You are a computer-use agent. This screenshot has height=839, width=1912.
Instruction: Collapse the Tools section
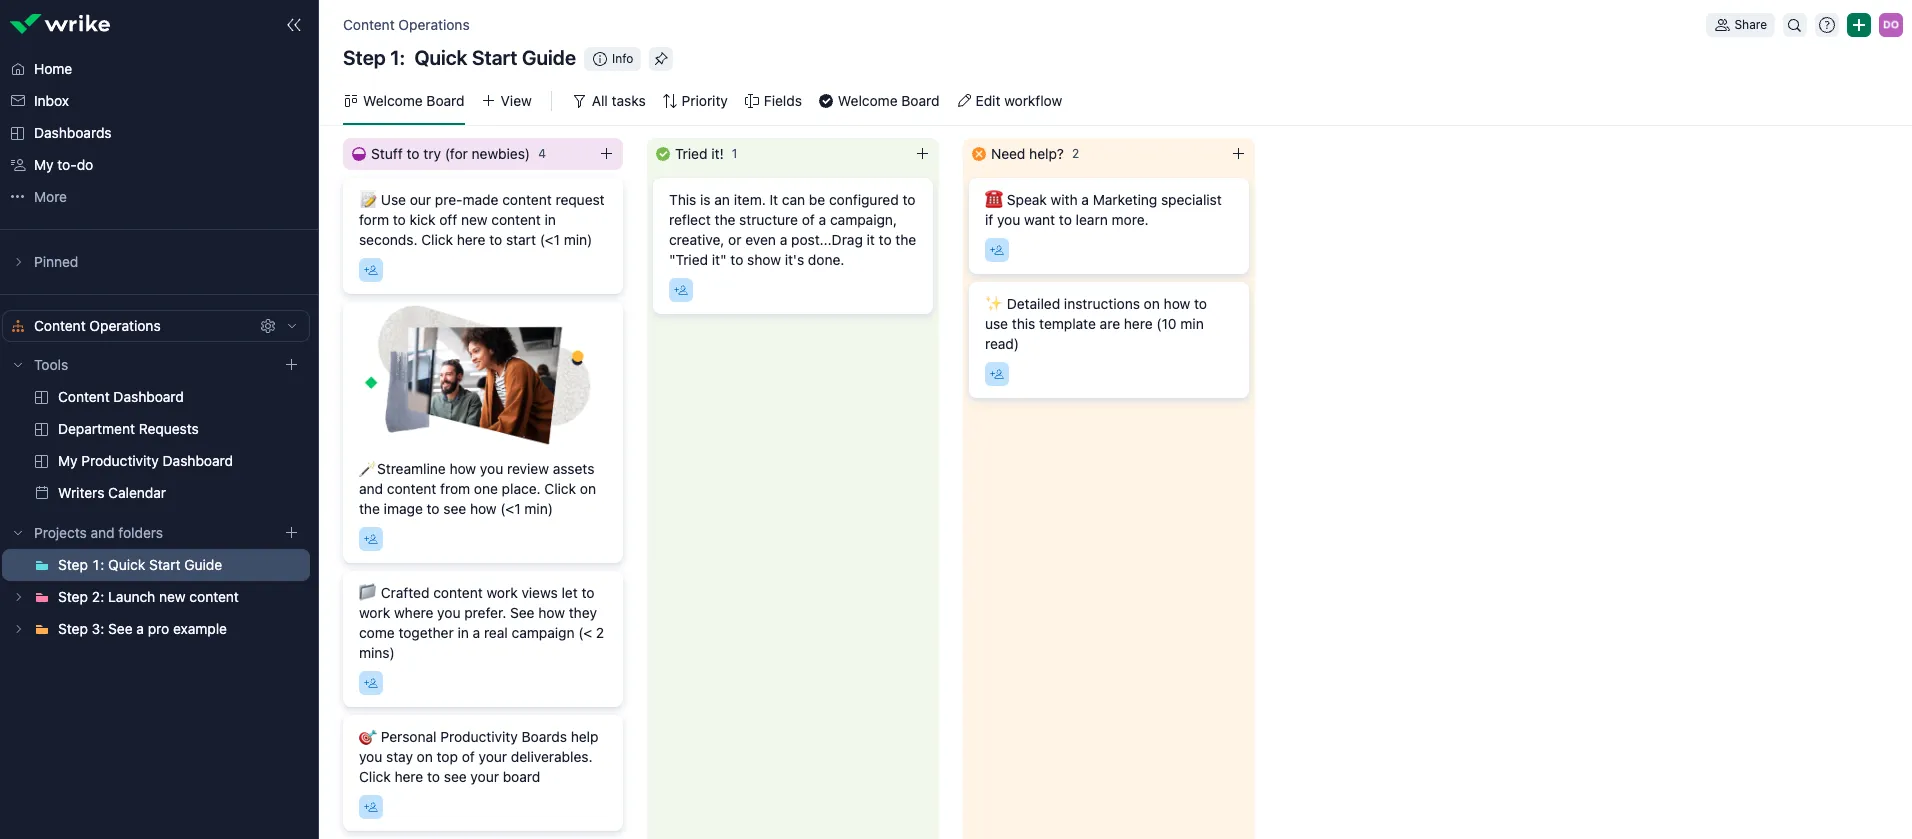point(18,365)
